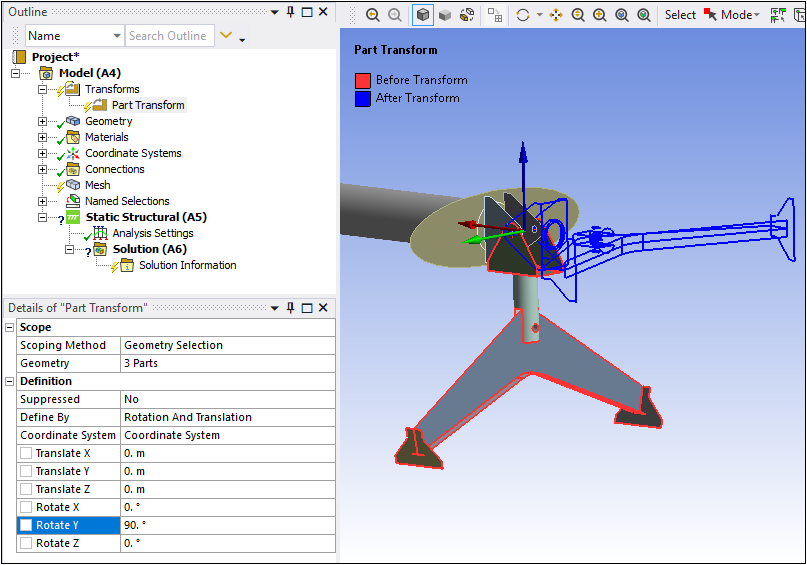Click the Geometry icon in the tree
807x565 pixels.
(73, 120)
